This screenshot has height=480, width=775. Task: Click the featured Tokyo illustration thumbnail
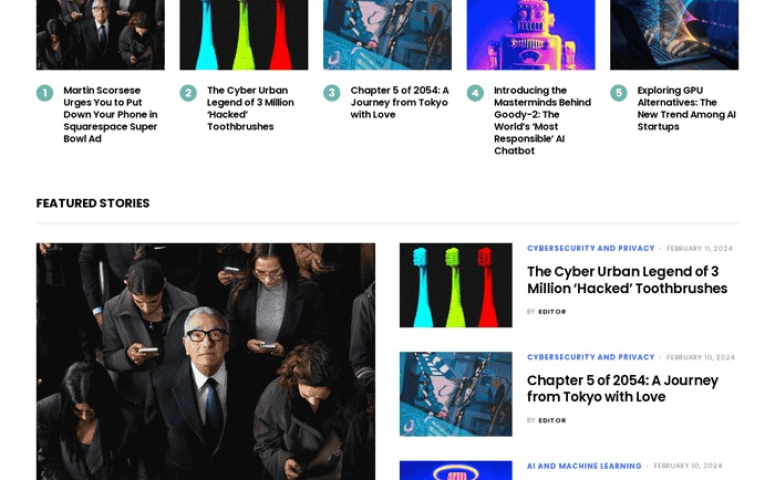(456, 394)
